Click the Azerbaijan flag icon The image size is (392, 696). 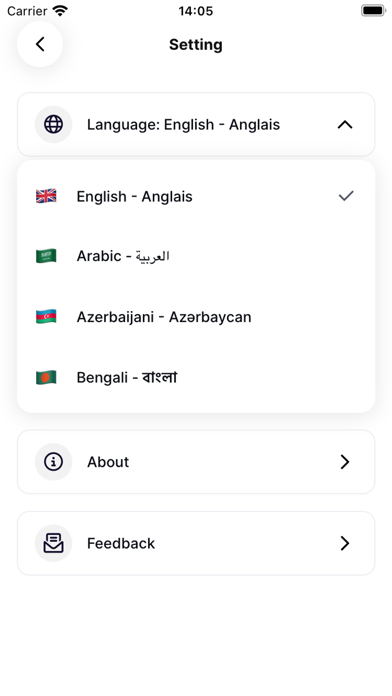pos(46,316)
